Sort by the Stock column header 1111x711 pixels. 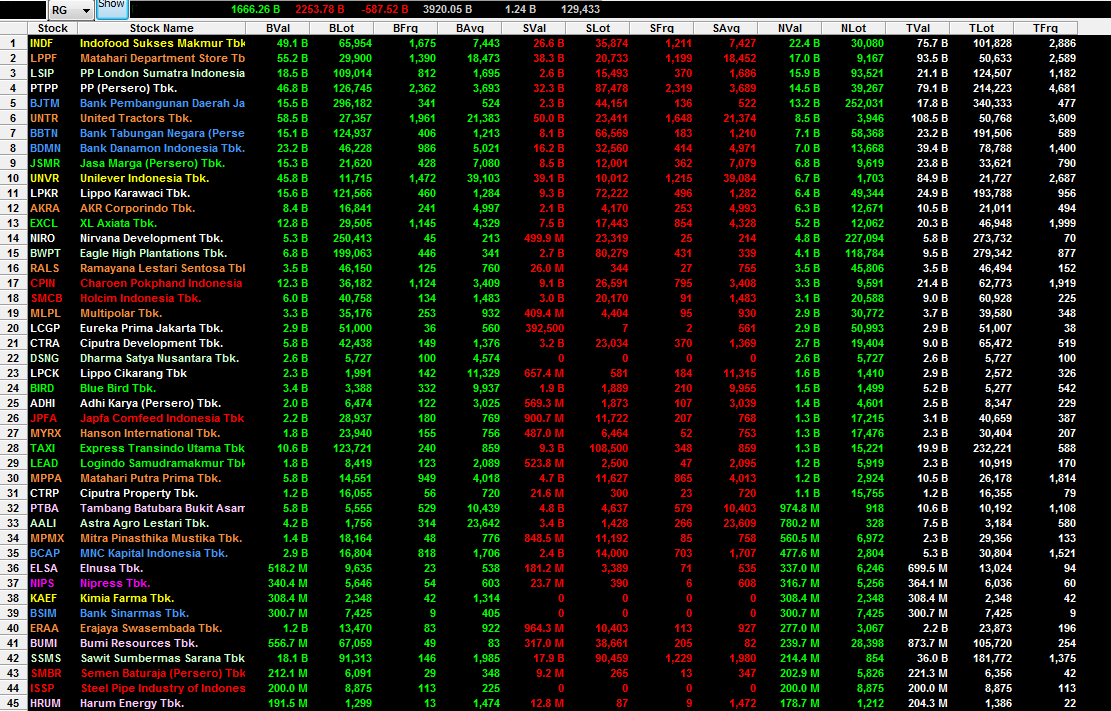[x=52, y=28]
